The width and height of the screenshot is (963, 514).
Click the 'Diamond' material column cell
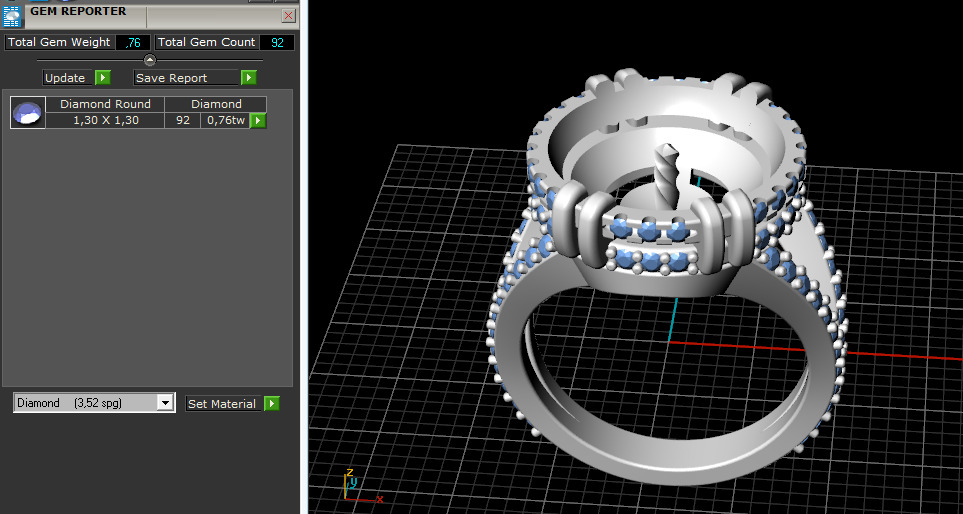click(216, 104)
